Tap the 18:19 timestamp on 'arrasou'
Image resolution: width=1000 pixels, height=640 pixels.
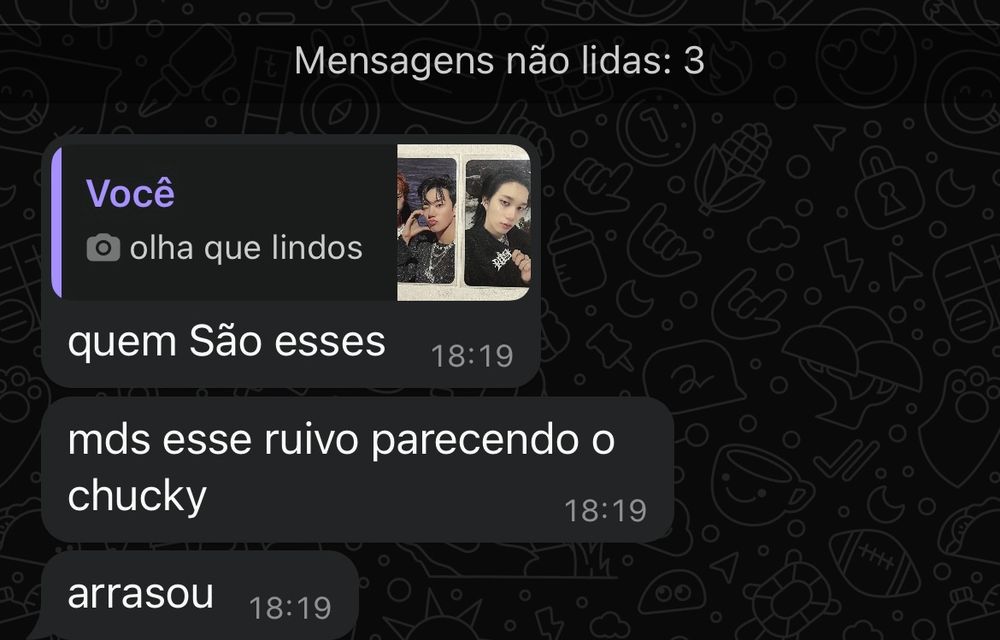pyautogui.click(x=290, y=607)
